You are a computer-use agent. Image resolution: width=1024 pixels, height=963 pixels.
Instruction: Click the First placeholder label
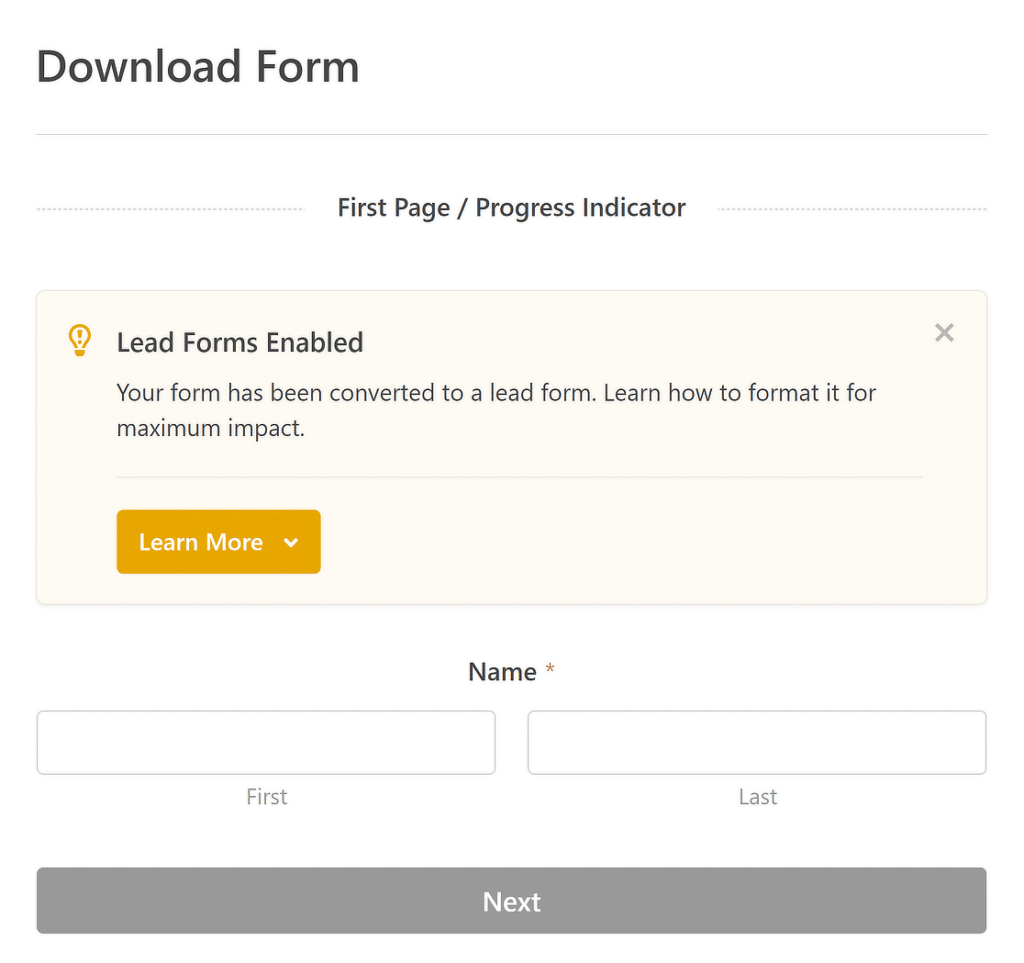(x=266, y=796)
